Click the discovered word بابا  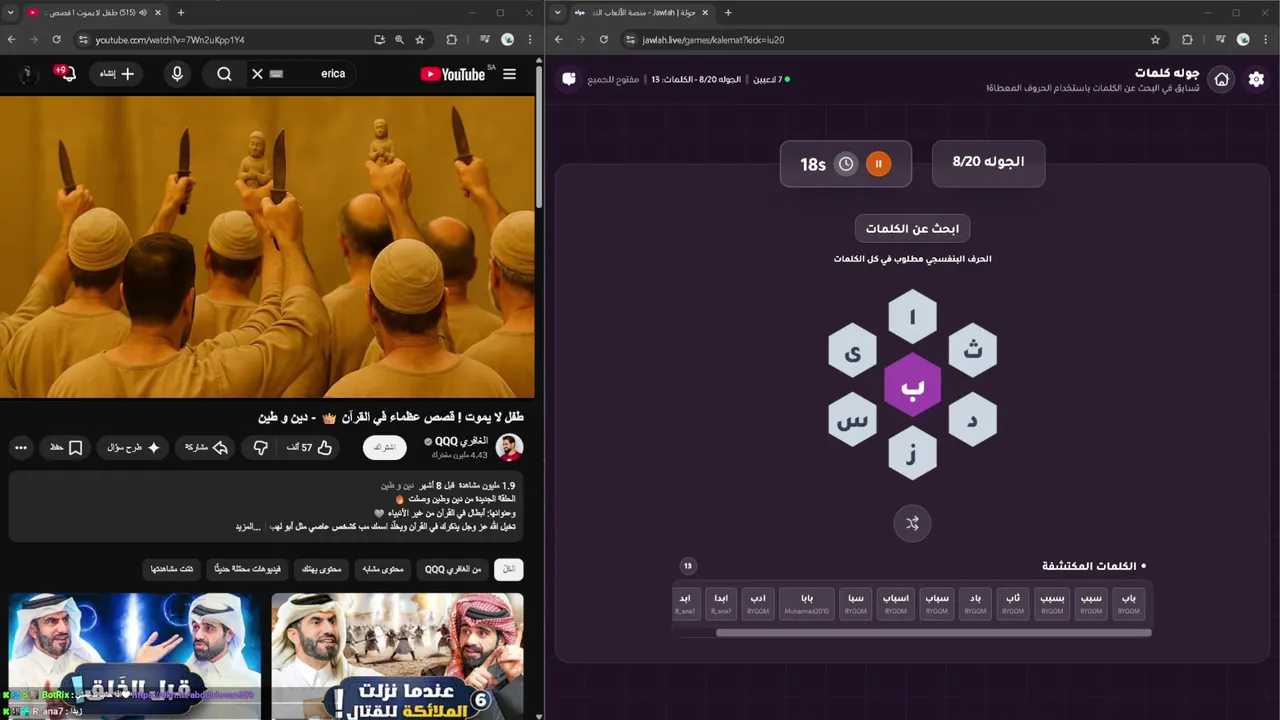pos(807,603)
